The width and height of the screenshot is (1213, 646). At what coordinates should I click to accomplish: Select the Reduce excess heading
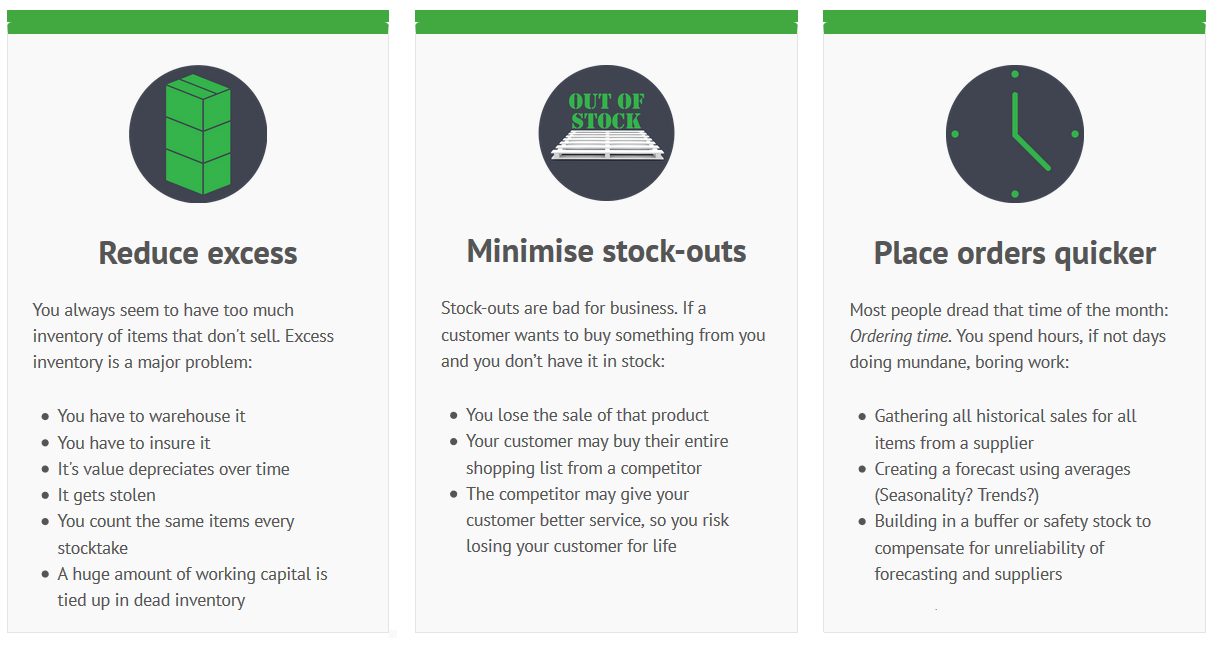198,253
